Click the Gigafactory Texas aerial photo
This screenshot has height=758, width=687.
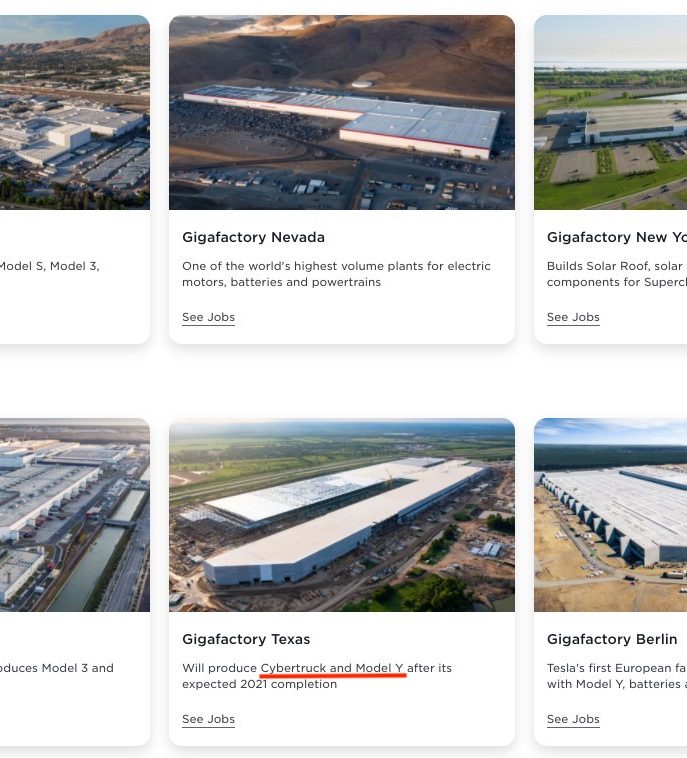pos(342,515)
